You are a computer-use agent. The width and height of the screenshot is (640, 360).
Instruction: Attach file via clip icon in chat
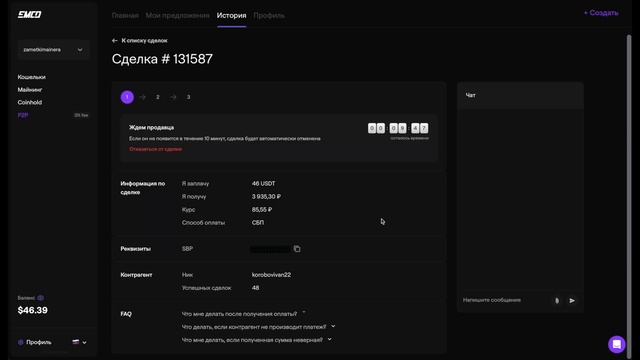click(x=557, y=300)
